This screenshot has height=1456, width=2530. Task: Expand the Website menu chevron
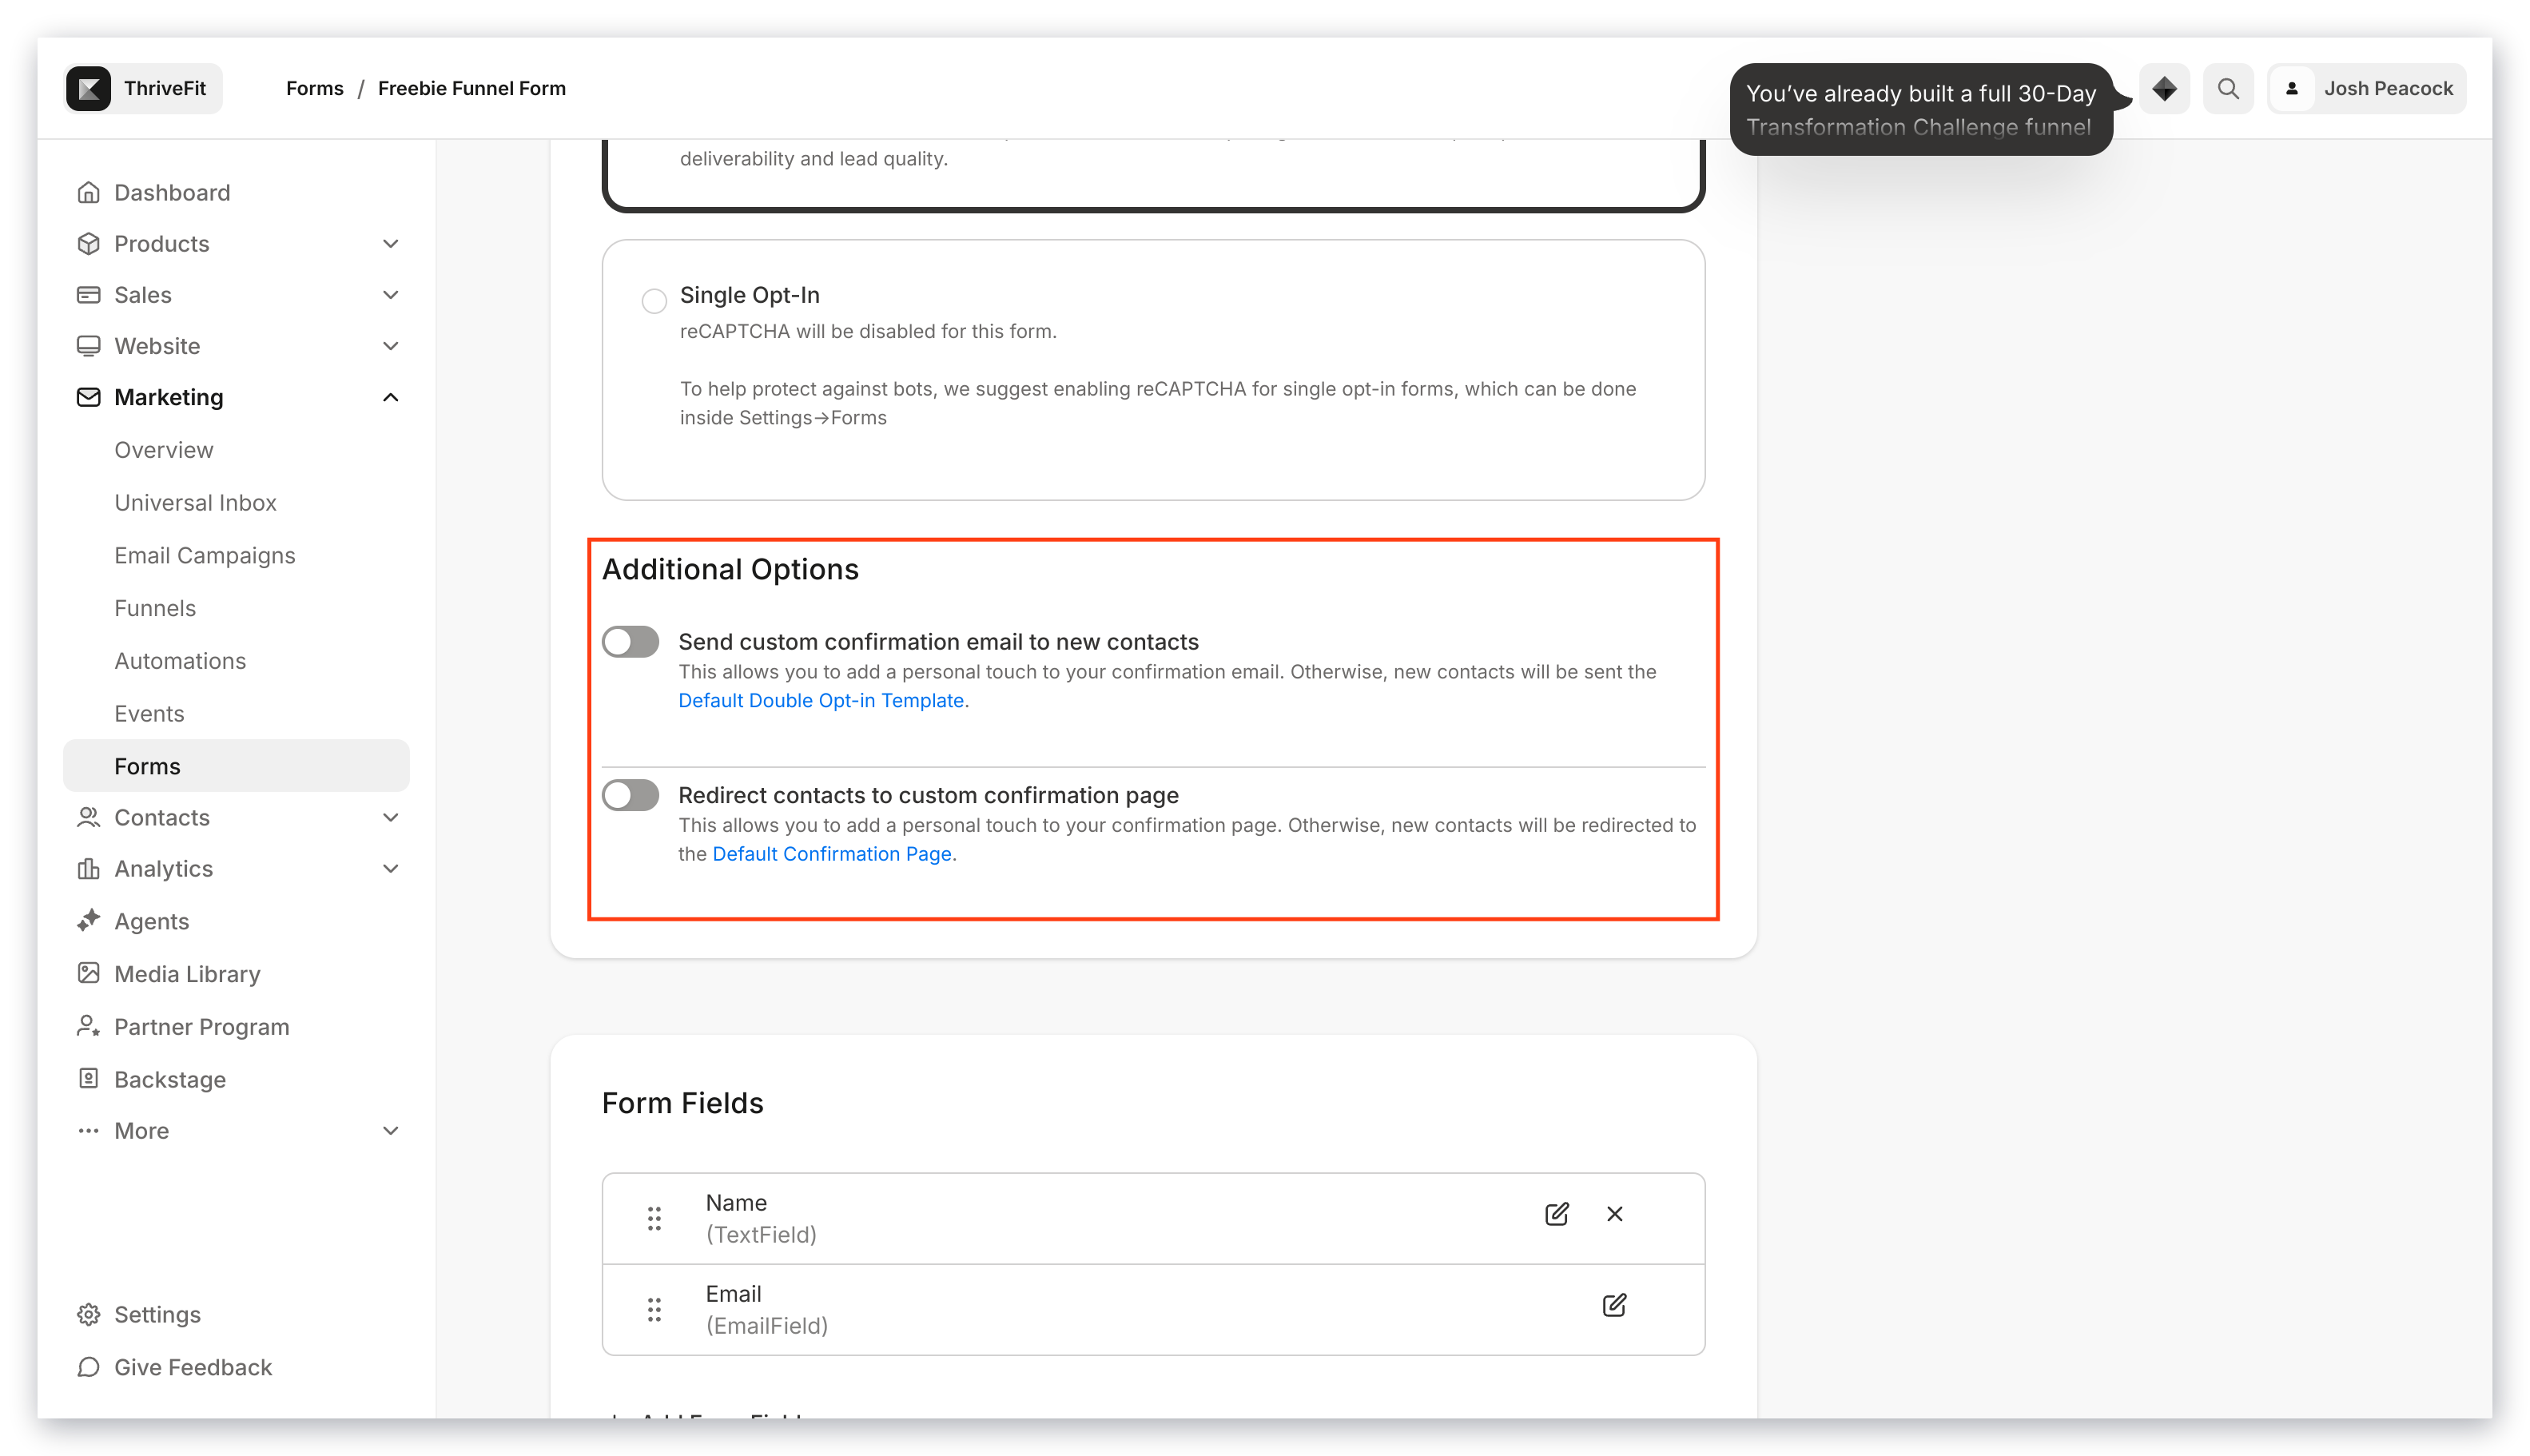pyautogui.click(x=391, y=345)
